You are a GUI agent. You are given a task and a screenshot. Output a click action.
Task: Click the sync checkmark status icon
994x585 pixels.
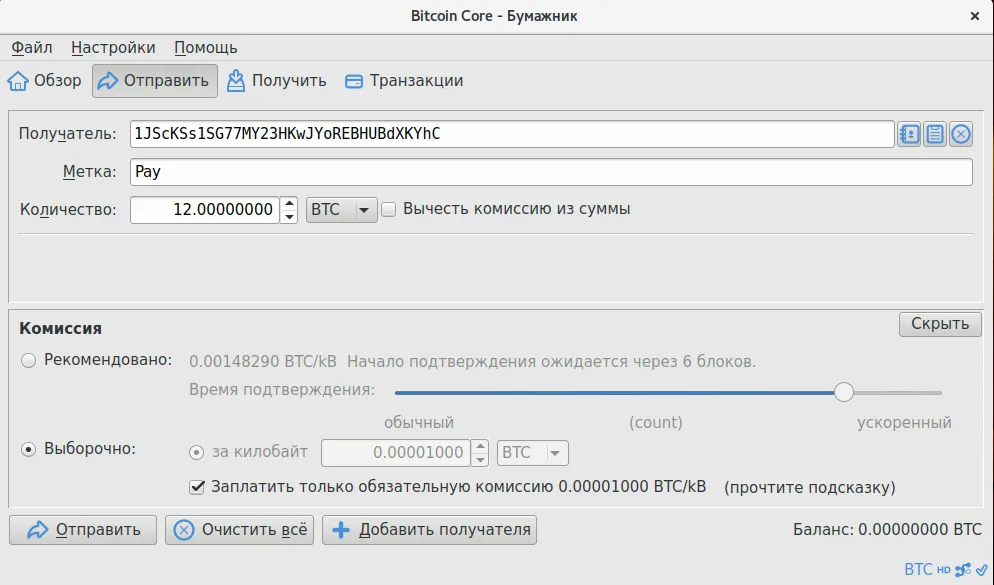[981, 570]
